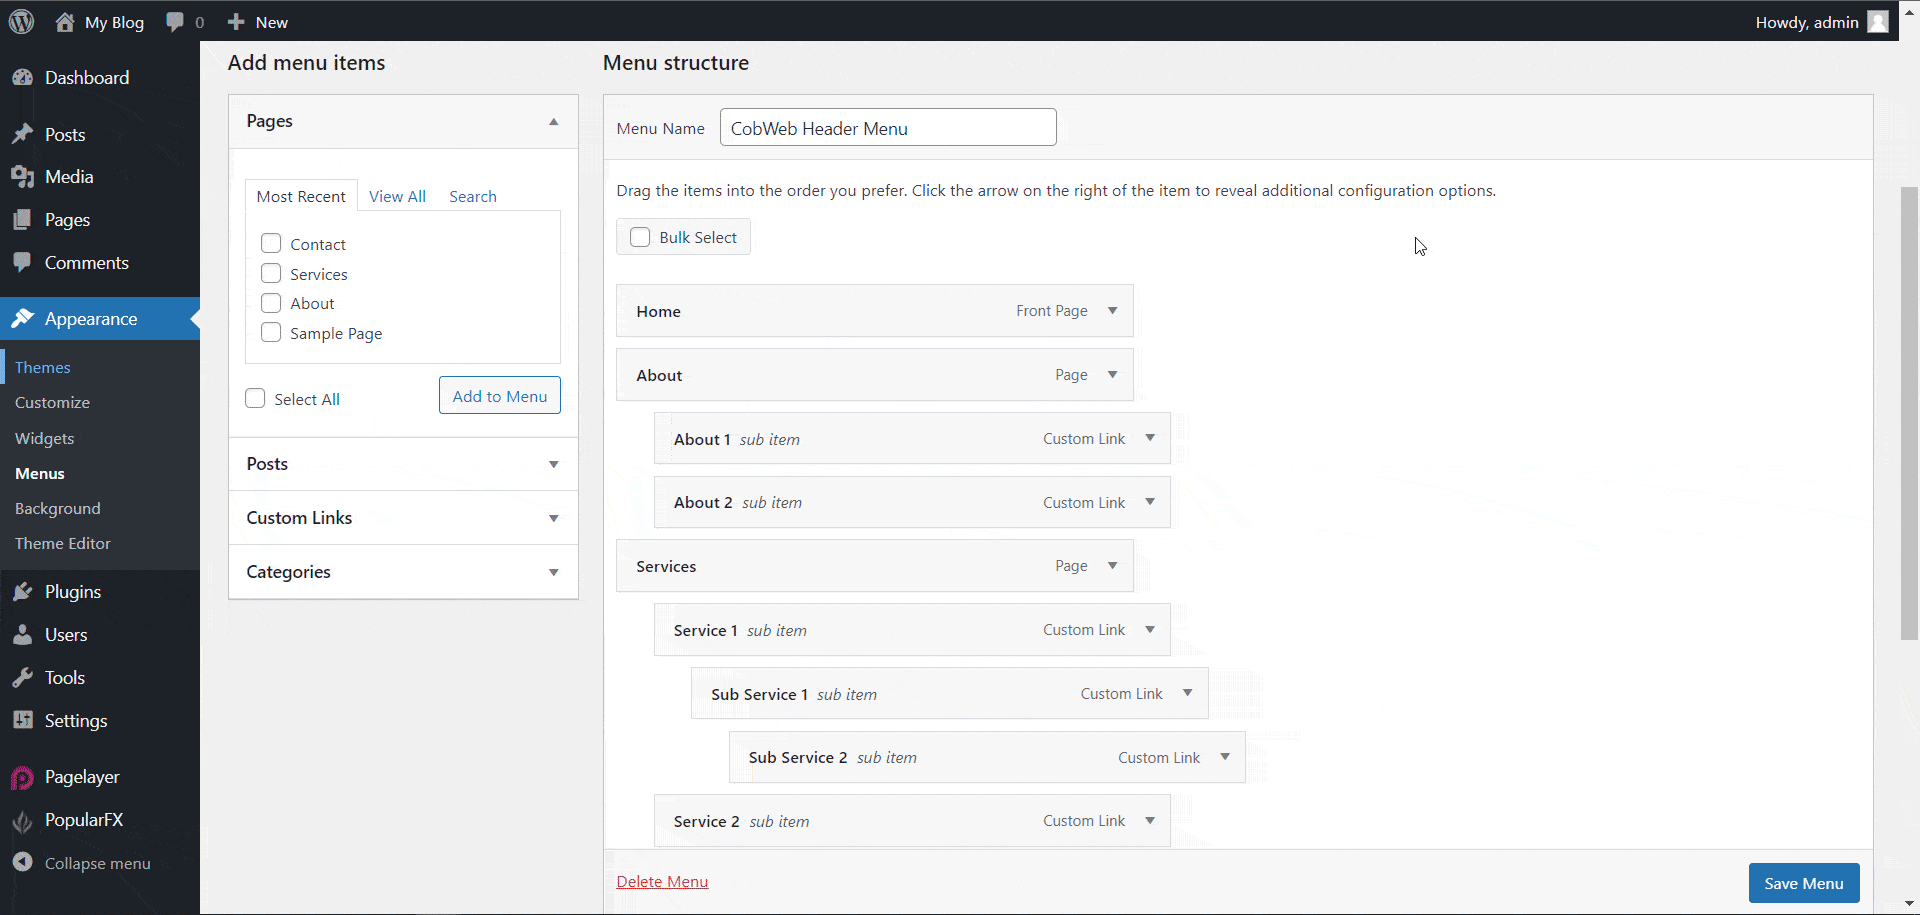Click the PopularFX sidebar icon

(x=23, y=820)
